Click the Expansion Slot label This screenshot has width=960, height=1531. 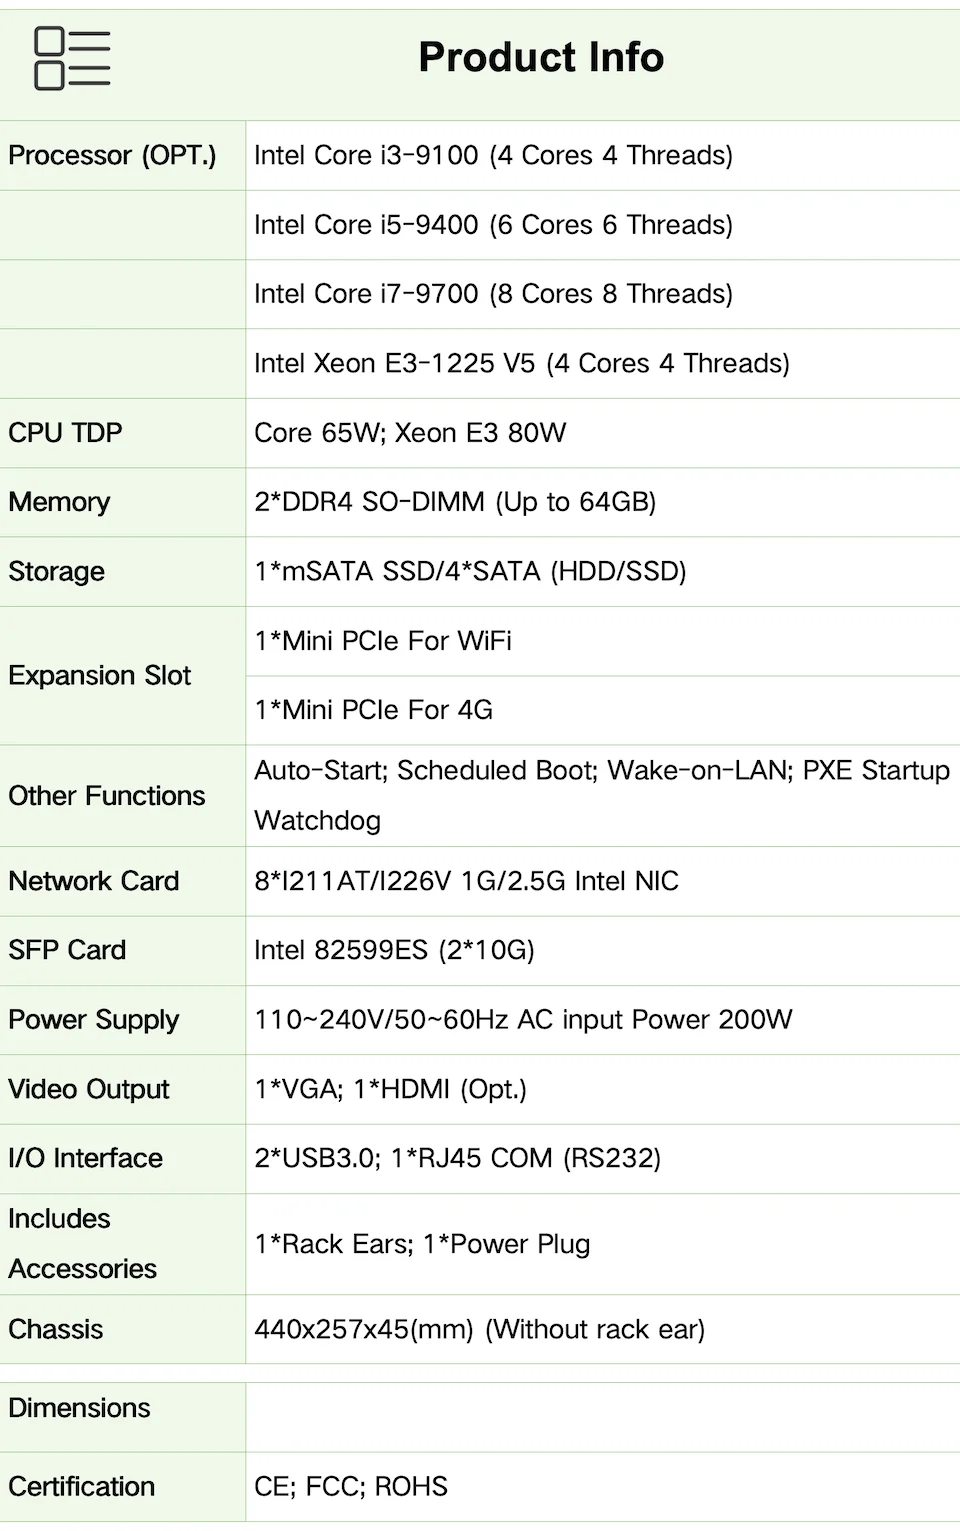click(99, 676)
